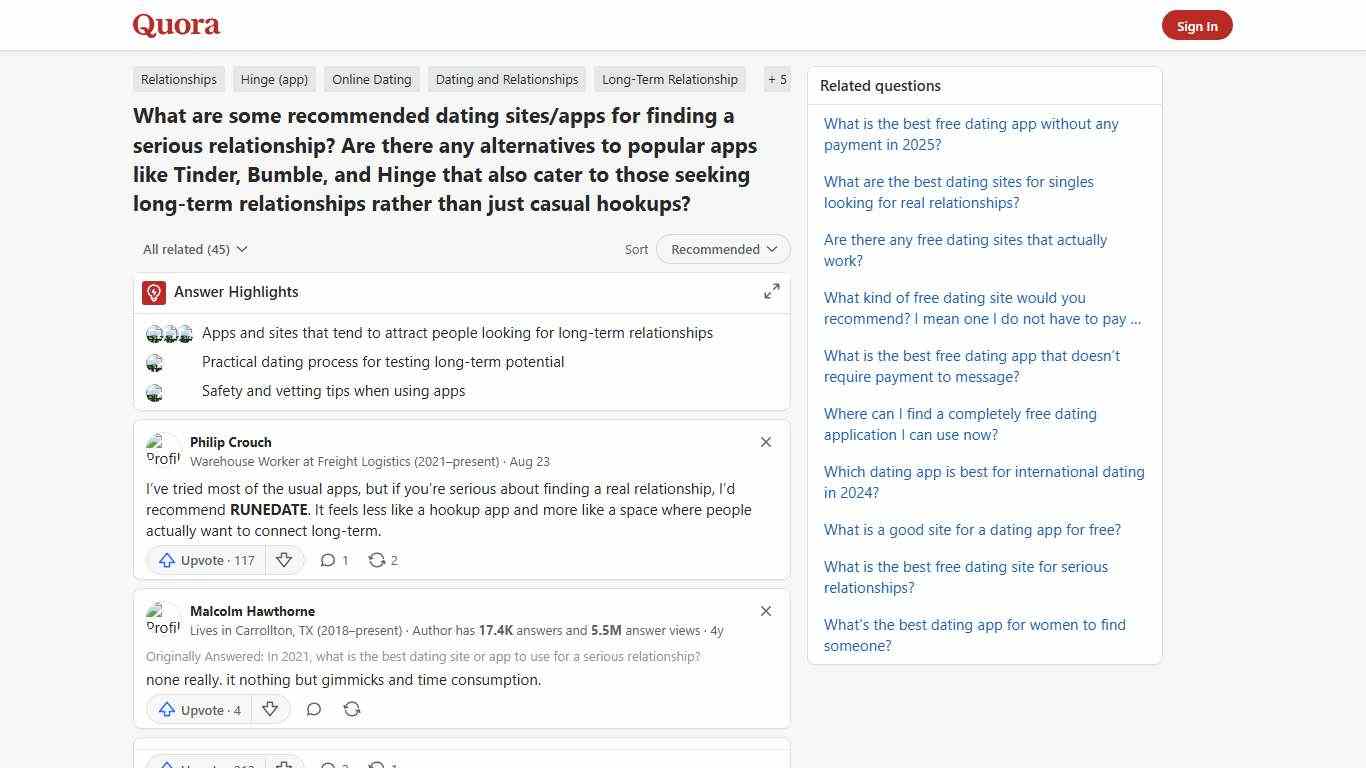Click the Quora logo
This screenshot has height=768, width=1366.
(x=175, y=24)
